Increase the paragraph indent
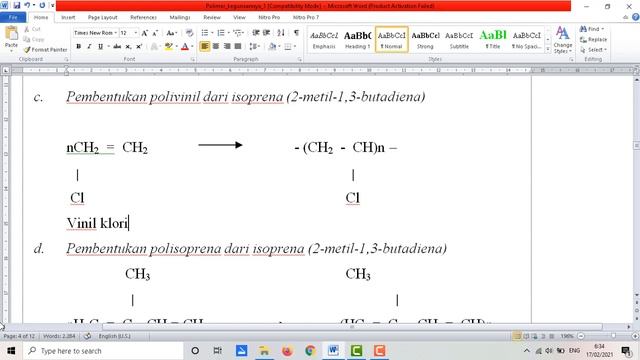This screenshot has height=360, width=640. pos(267,33)
